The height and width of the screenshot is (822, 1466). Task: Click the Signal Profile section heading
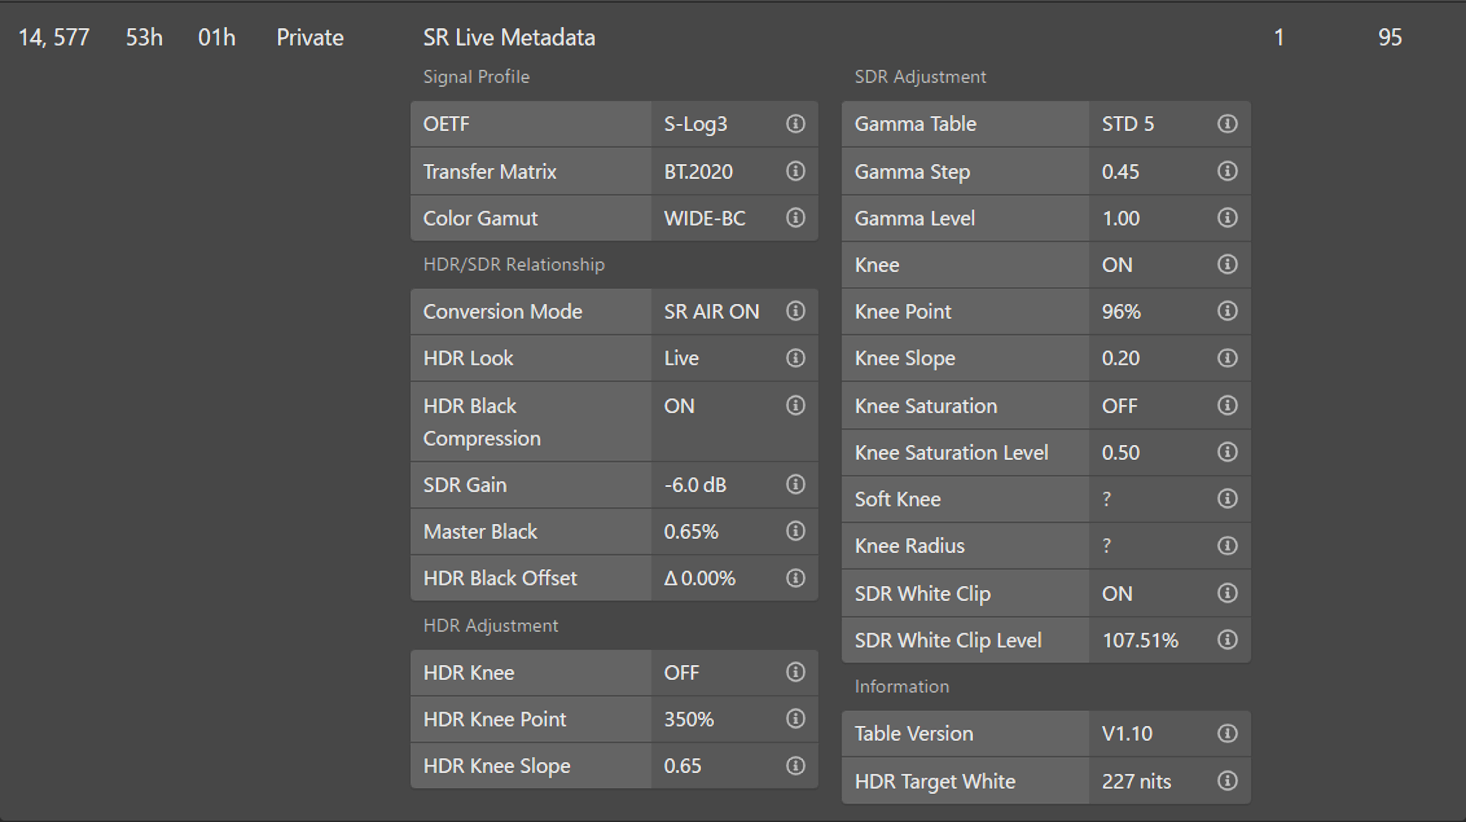pyautogui.click(x=476, y=77)
